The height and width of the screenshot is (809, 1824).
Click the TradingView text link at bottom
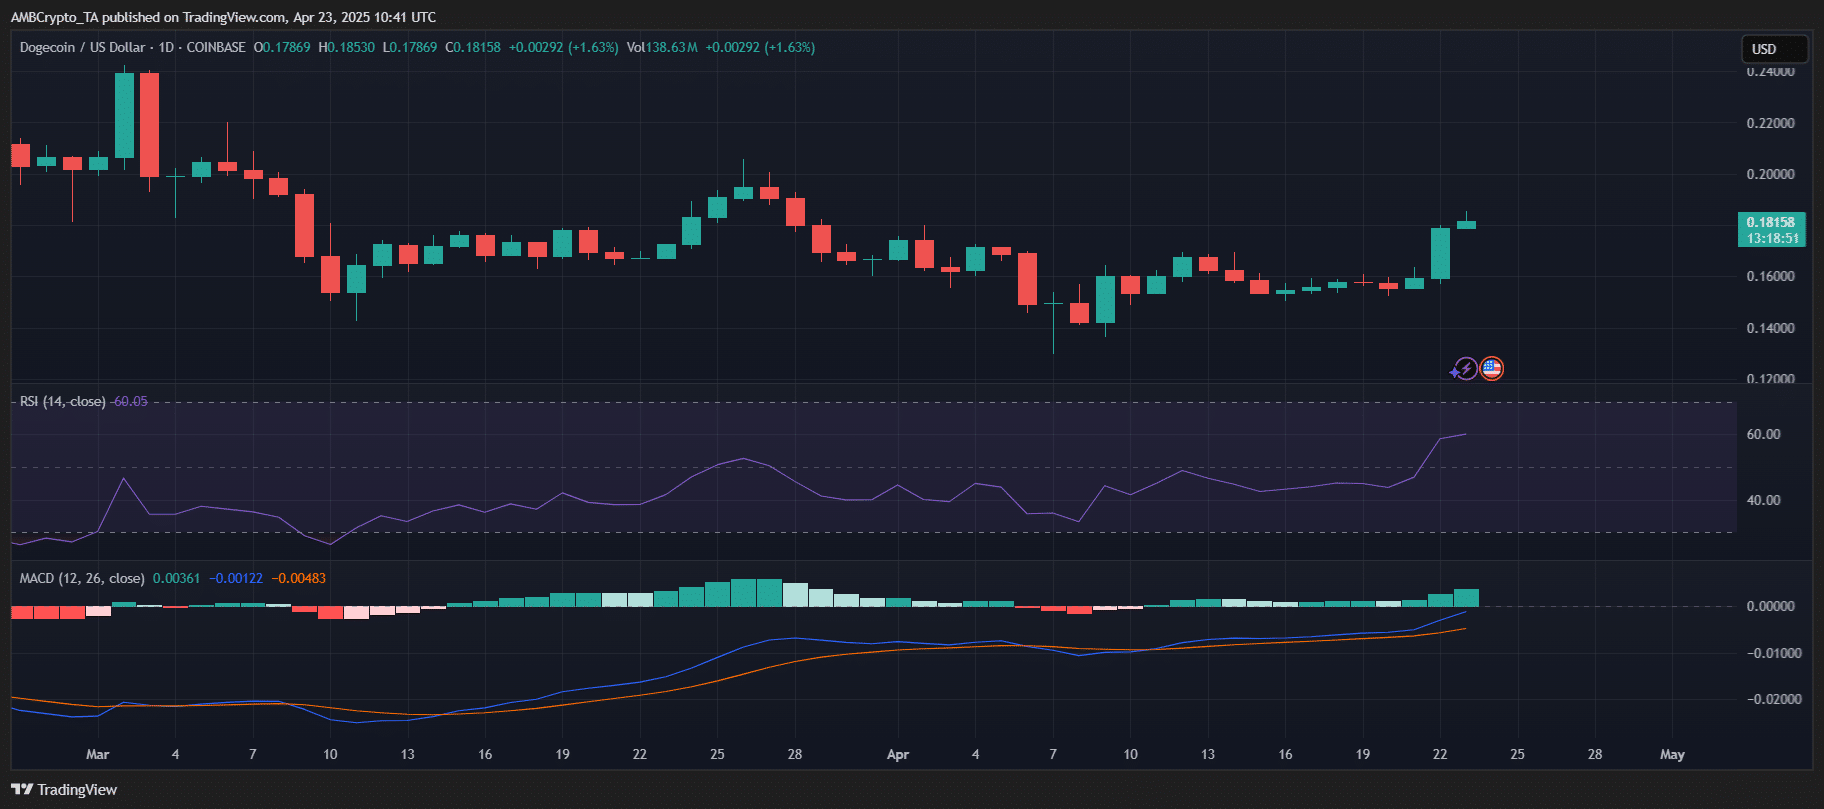click(77, 790)
